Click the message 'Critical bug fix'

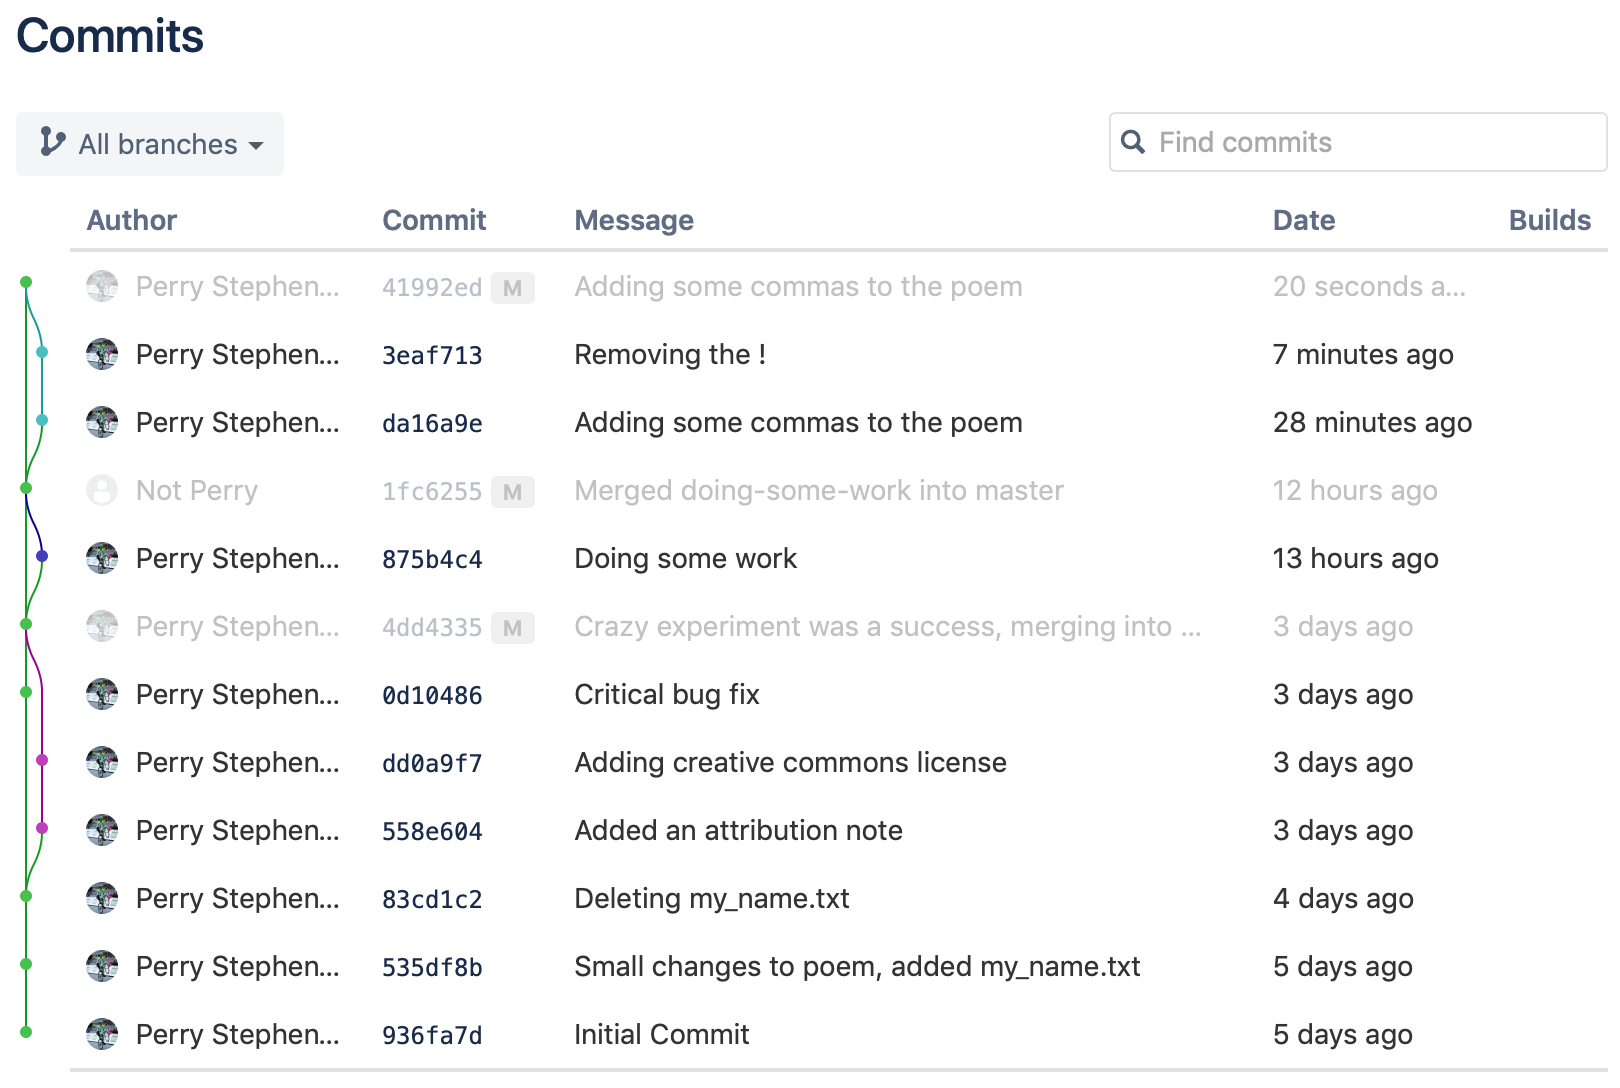pyautogui.click(x=667, y=695)
